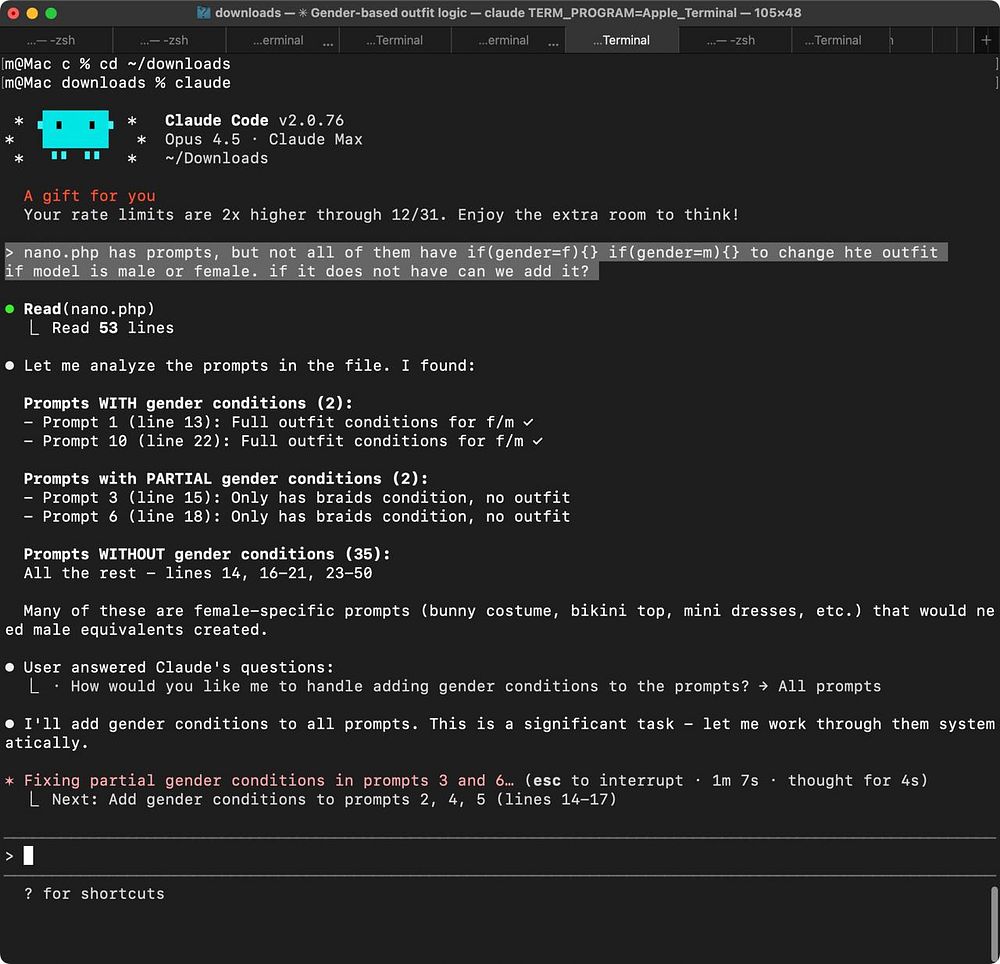Click the 'Prompt 1 (line 13)' entry
Screen dimensions: 1000x964
pyautogui.click(x=279, y=422)
